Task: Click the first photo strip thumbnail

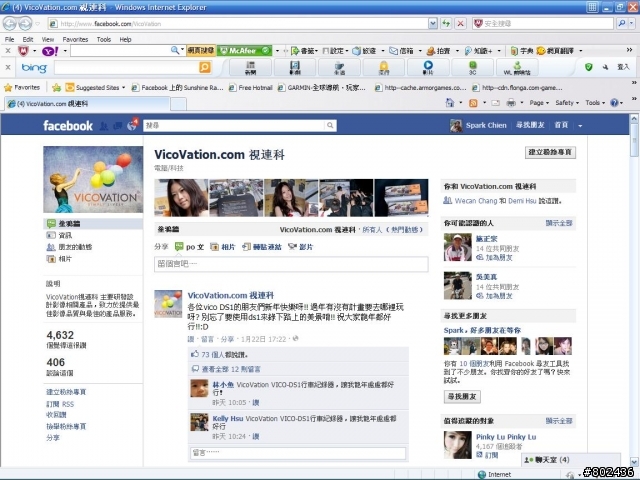Action: (x=181, y=198)
